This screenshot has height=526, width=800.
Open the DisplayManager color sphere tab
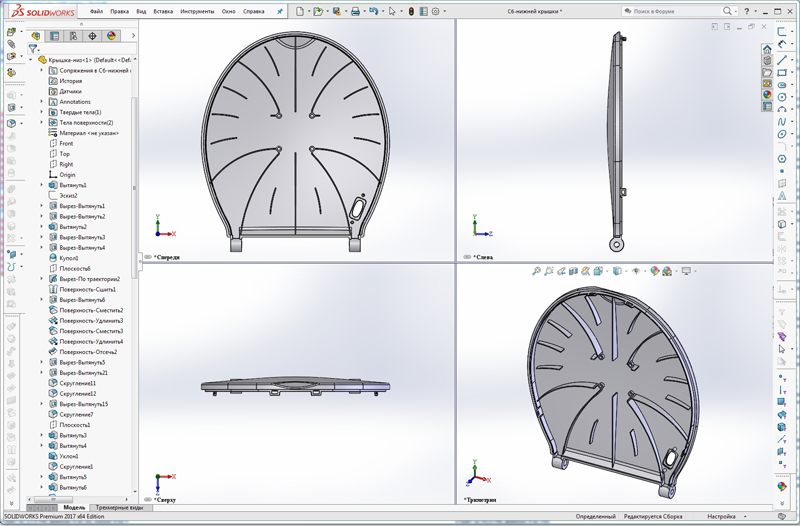pyautogui.click(x=111, y=35)
